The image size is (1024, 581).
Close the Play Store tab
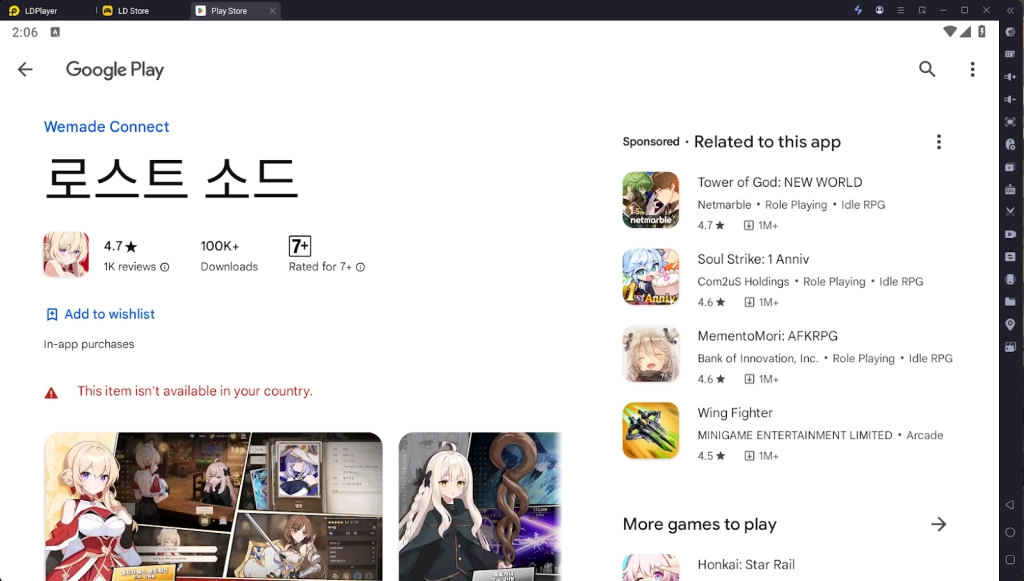[x=272, y=10]
